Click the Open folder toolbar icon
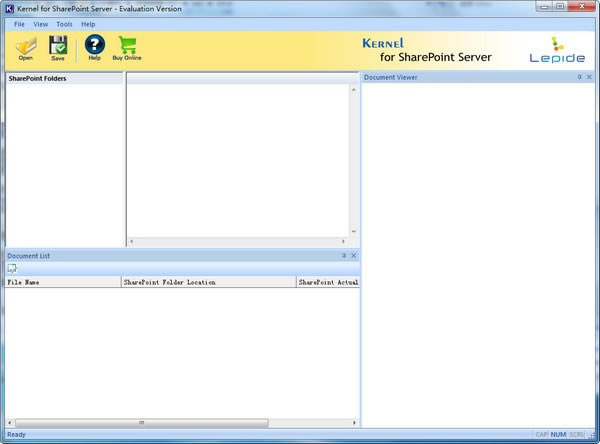 25,45
